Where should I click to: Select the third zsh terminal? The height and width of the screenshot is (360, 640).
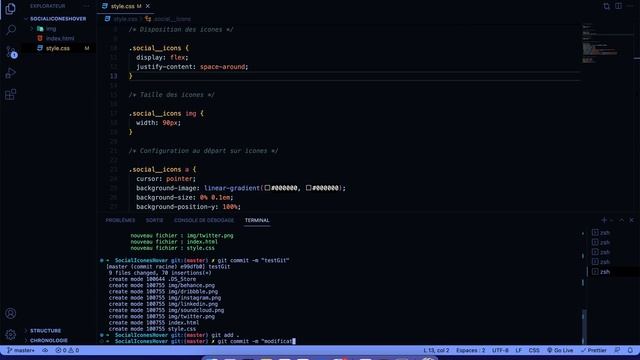click(x=601, y=252)
